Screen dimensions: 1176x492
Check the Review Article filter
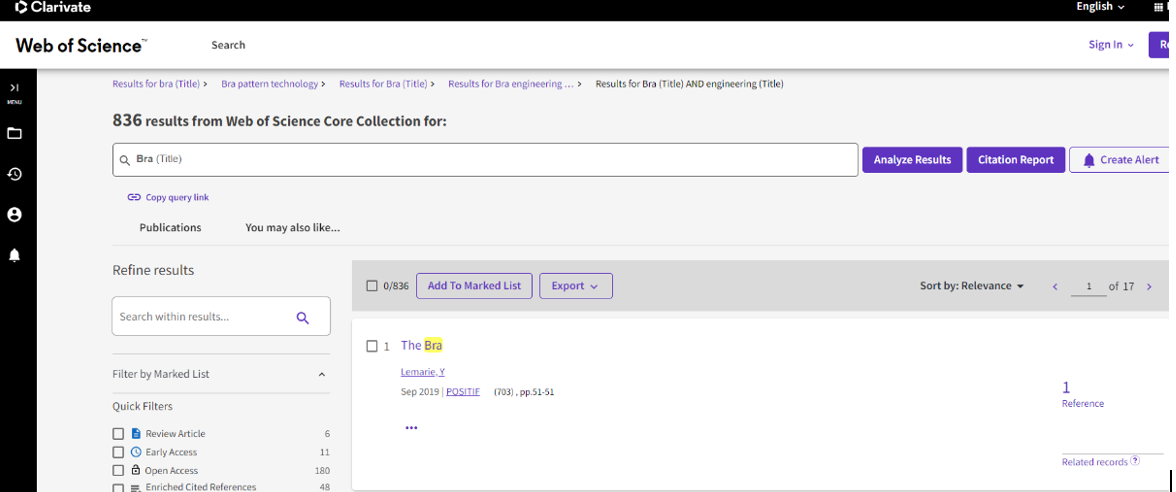coord(118,434)
